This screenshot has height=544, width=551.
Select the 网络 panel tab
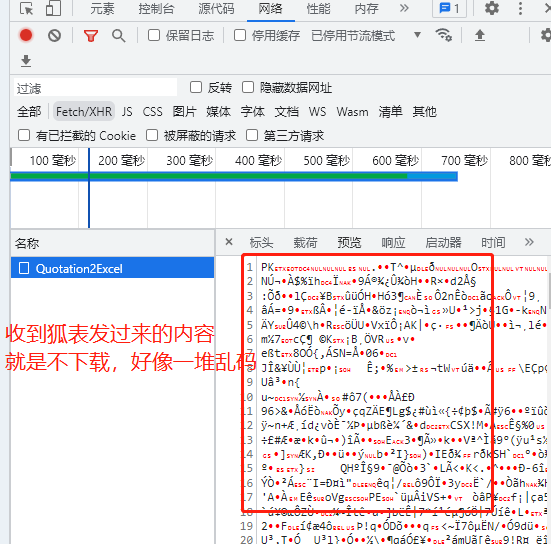click(270, 9)
